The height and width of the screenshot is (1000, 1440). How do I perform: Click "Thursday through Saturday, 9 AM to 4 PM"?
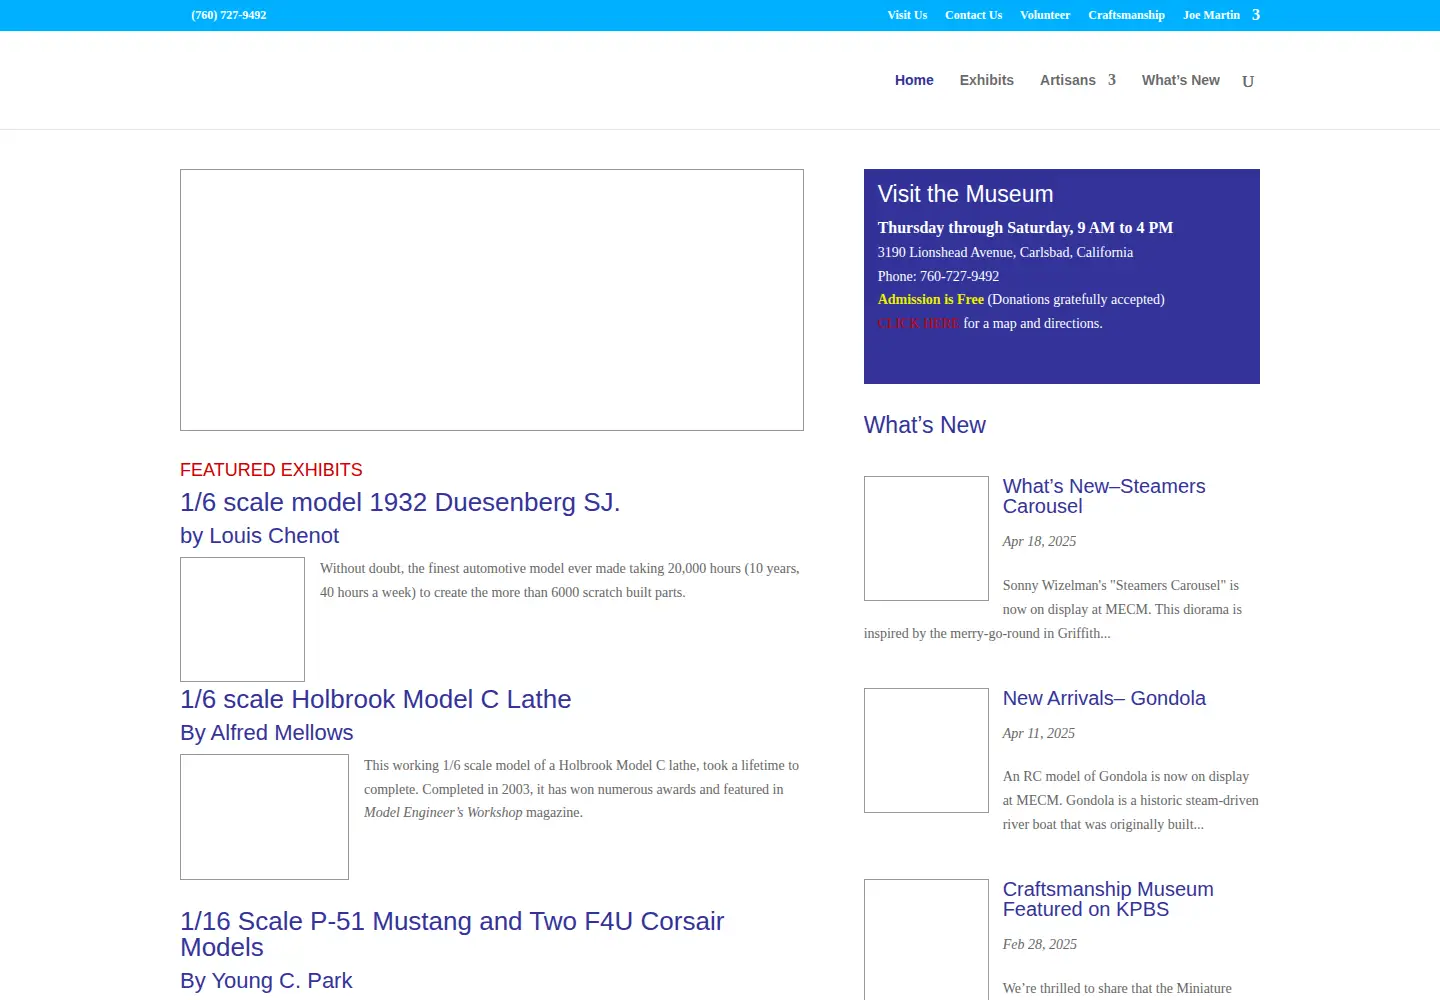(x=1025, y=228)
